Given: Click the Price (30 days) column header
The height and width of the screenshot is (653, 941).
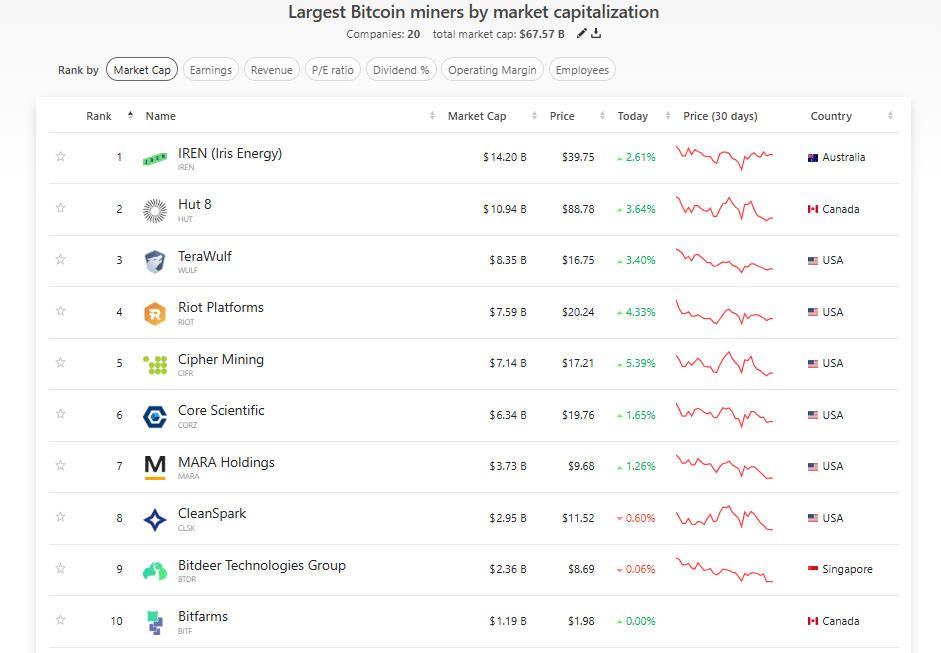Looking at the screenshot, I should [x=720, y=116].
